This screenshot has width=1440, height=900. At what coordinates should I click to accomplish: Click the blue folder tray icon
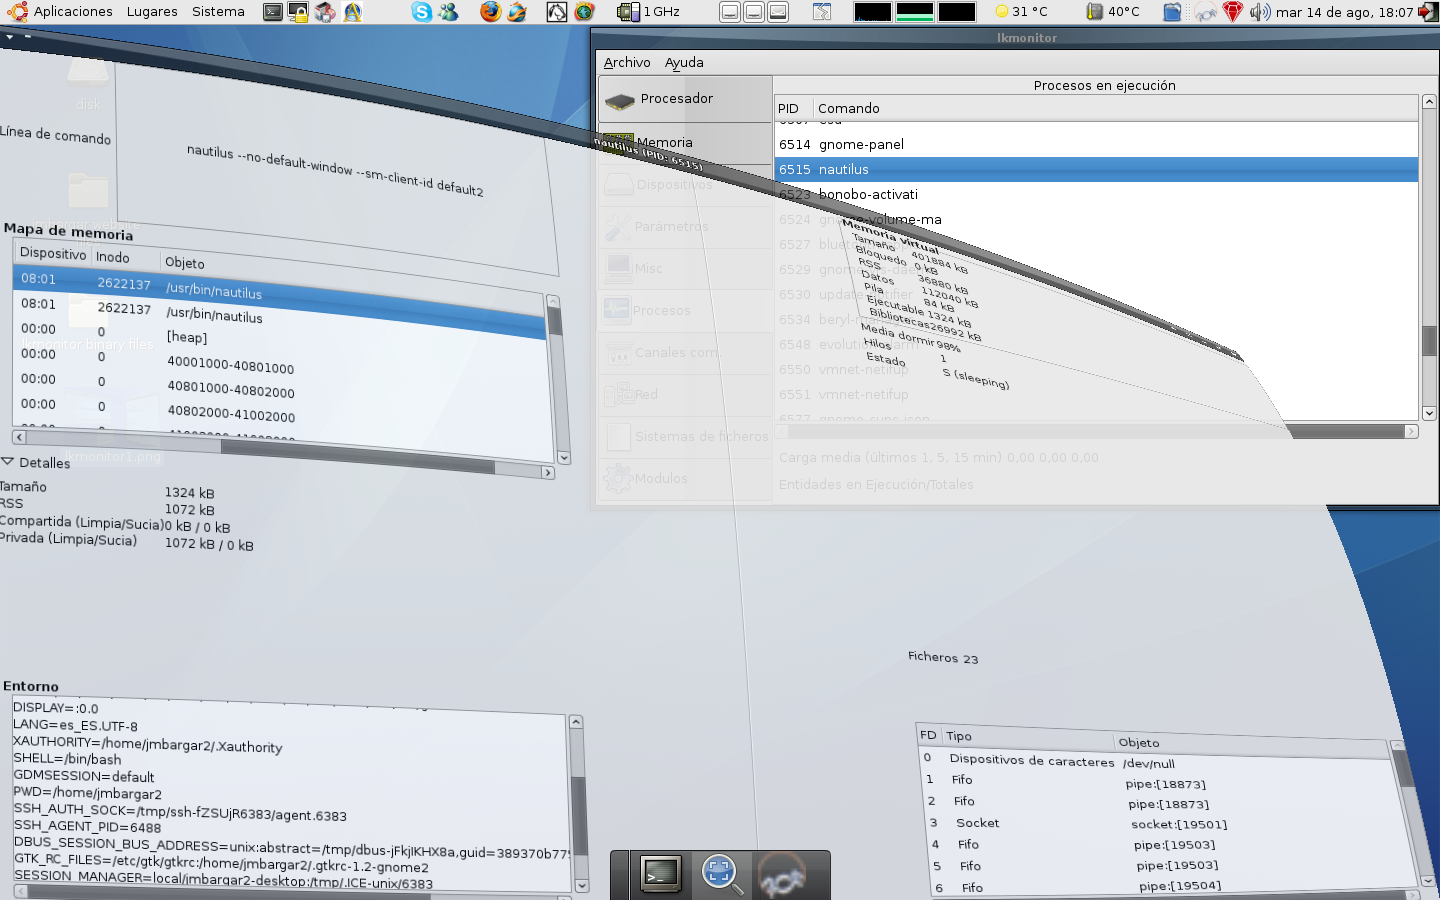(x=1172, y=12)
